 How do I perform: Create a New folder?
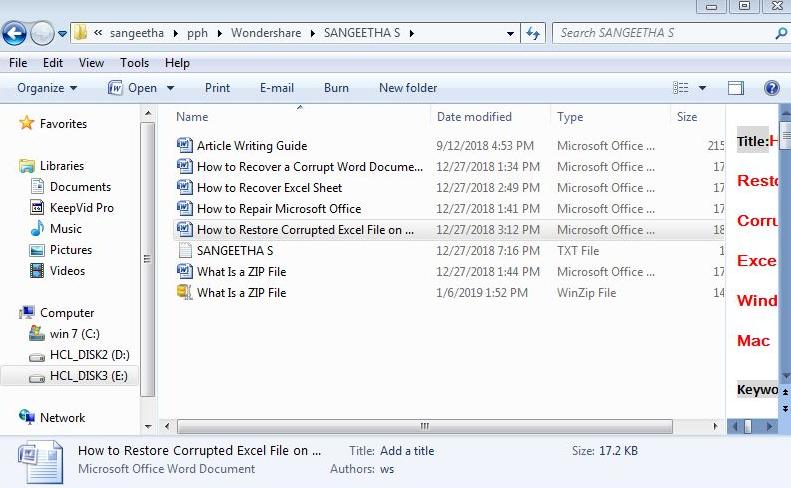click(x=408, y=88)
